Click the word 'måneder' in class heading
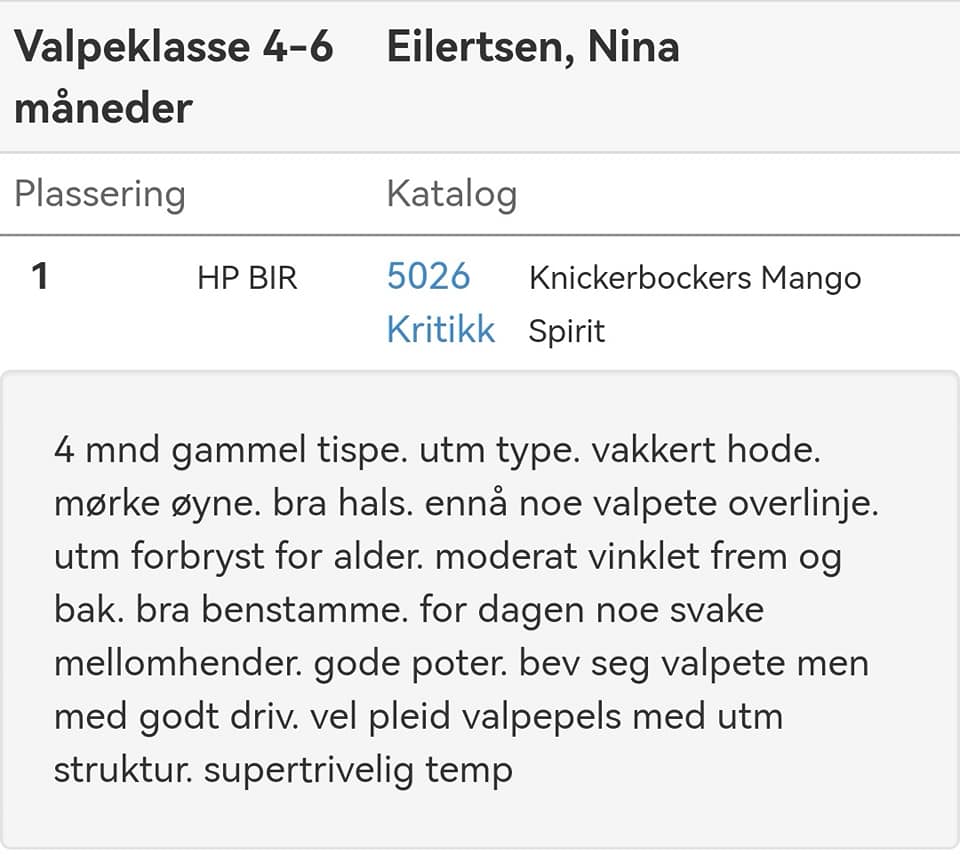Screen dimensions: 960x862 tap(103, 108)
